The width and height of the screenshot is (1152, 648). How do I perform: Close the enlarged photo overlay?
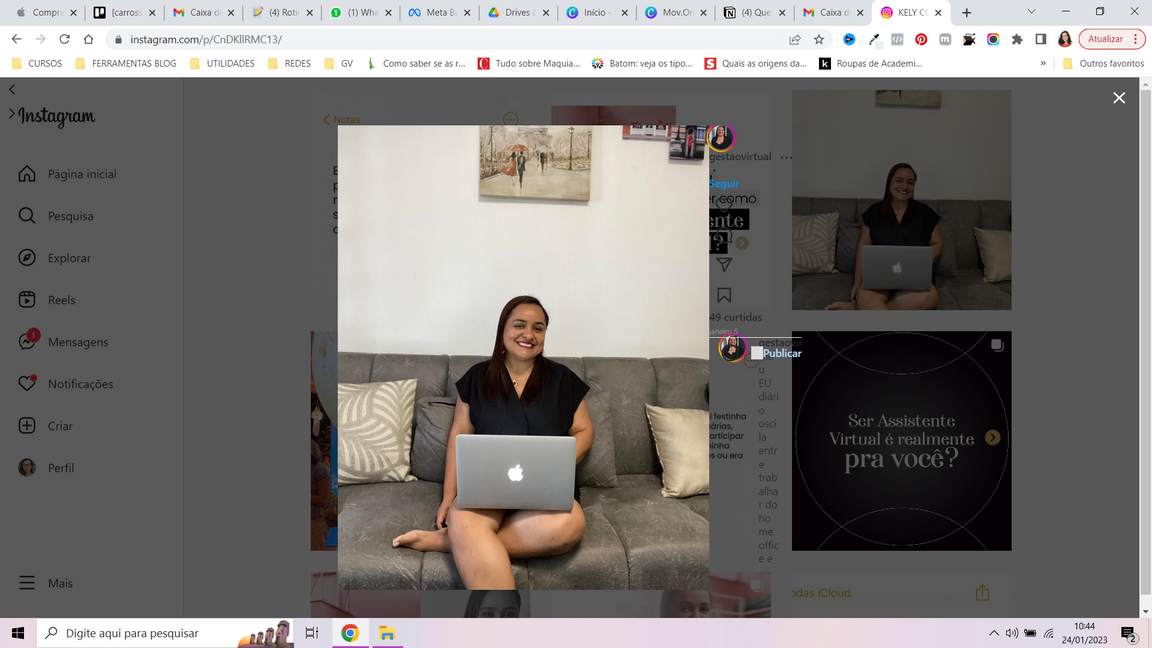(1119, 97)
